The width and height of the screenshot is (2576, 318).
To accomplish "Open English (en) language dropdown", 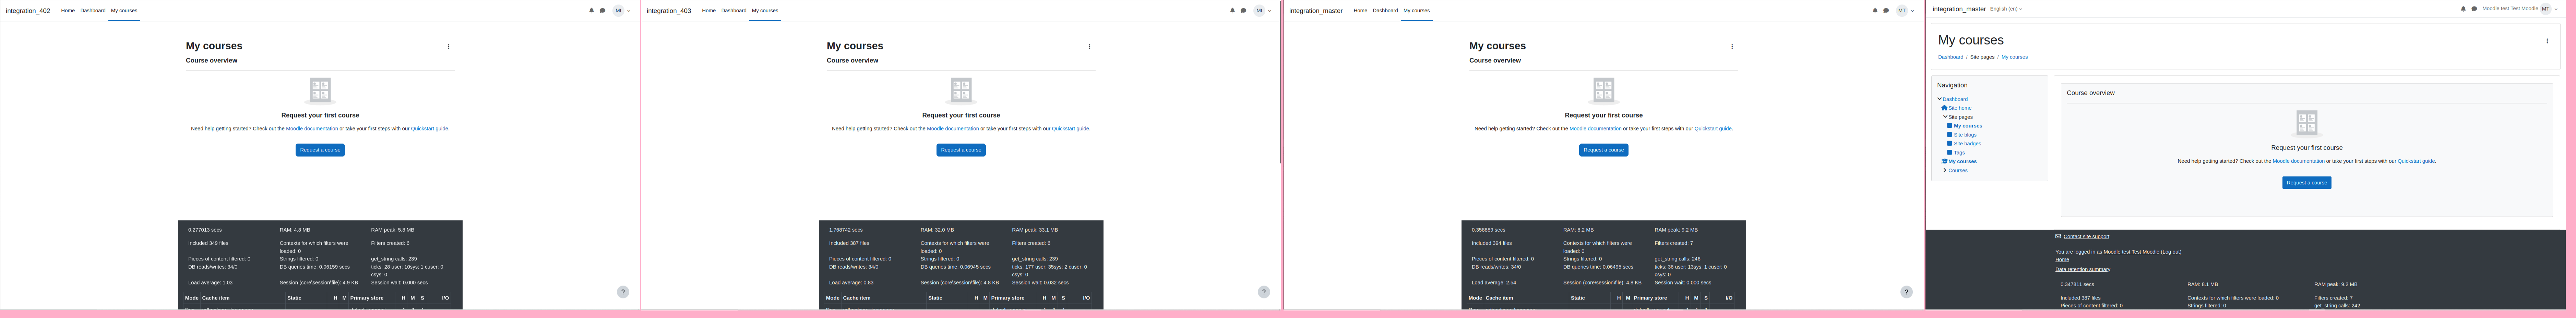I will (x=2006, y=9).
